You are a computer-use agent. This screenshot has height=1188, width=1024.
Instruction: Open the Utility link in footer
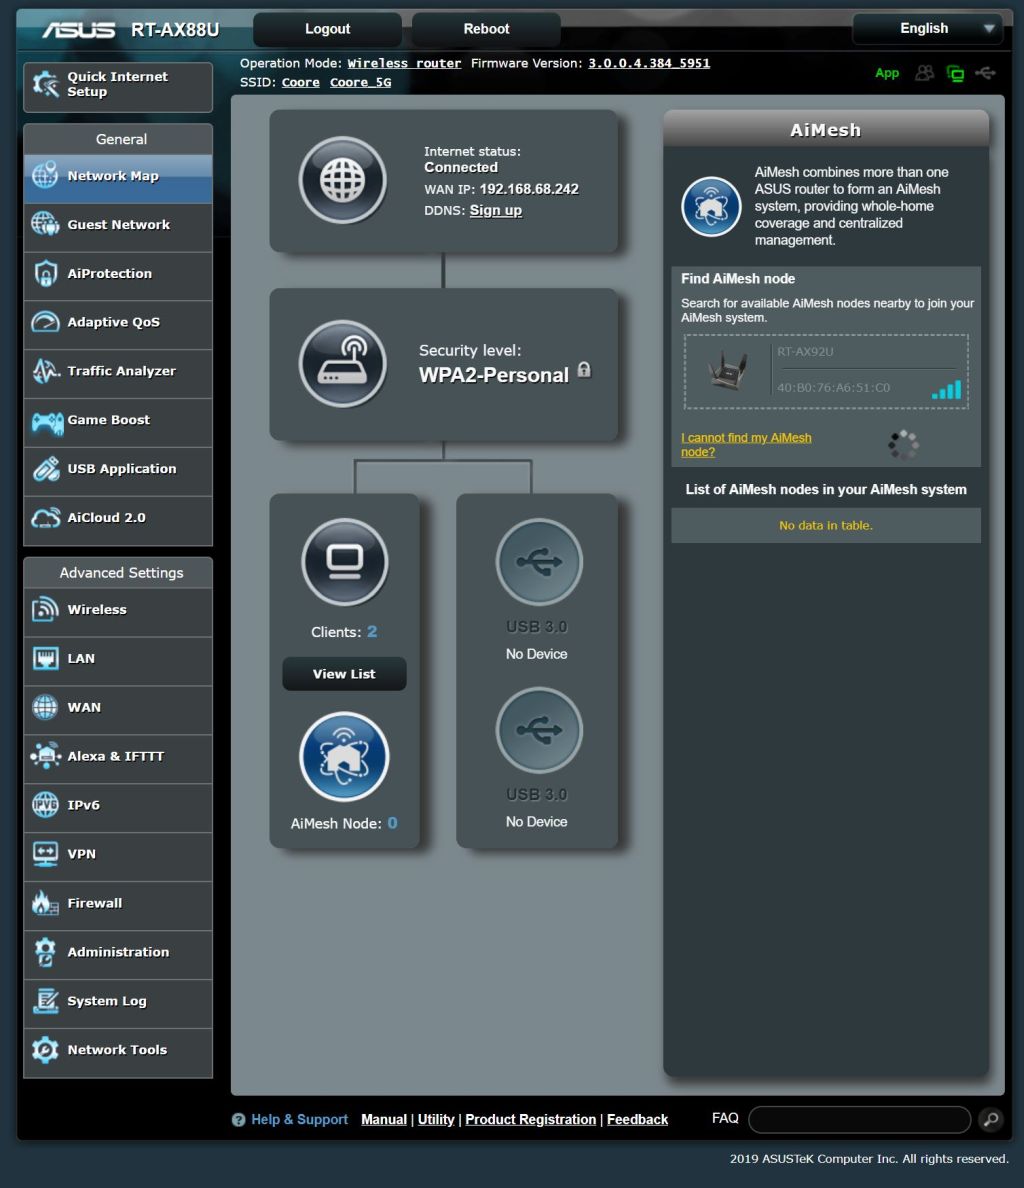436,1120
